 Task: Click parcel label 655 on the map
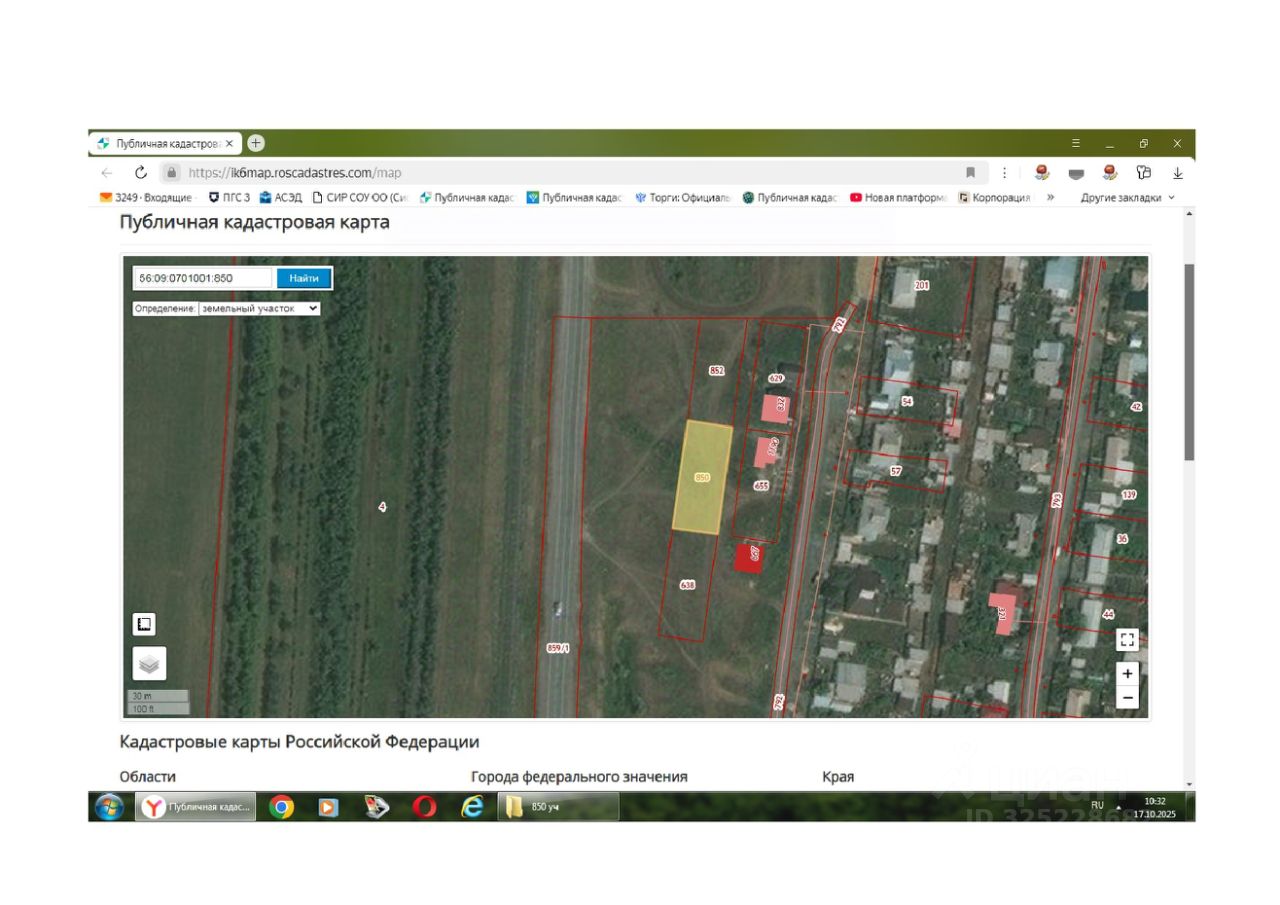click(x=761, y=486)
